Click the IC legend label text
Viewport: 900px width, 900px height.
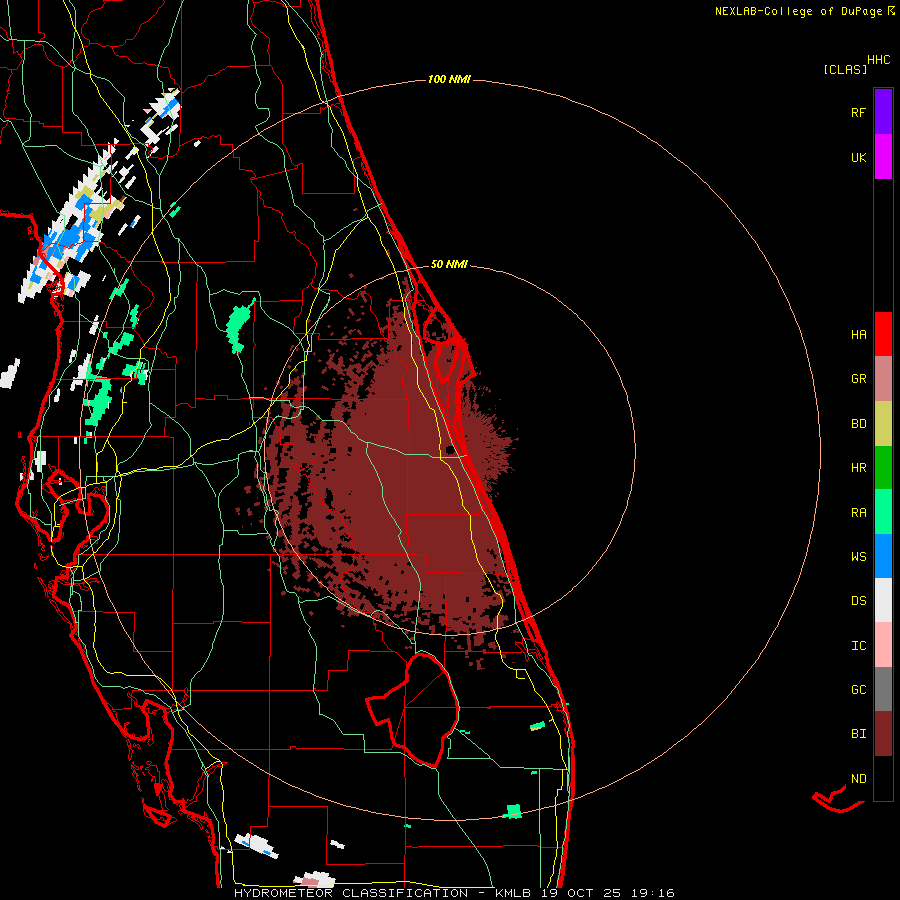[x=859, y=646]
